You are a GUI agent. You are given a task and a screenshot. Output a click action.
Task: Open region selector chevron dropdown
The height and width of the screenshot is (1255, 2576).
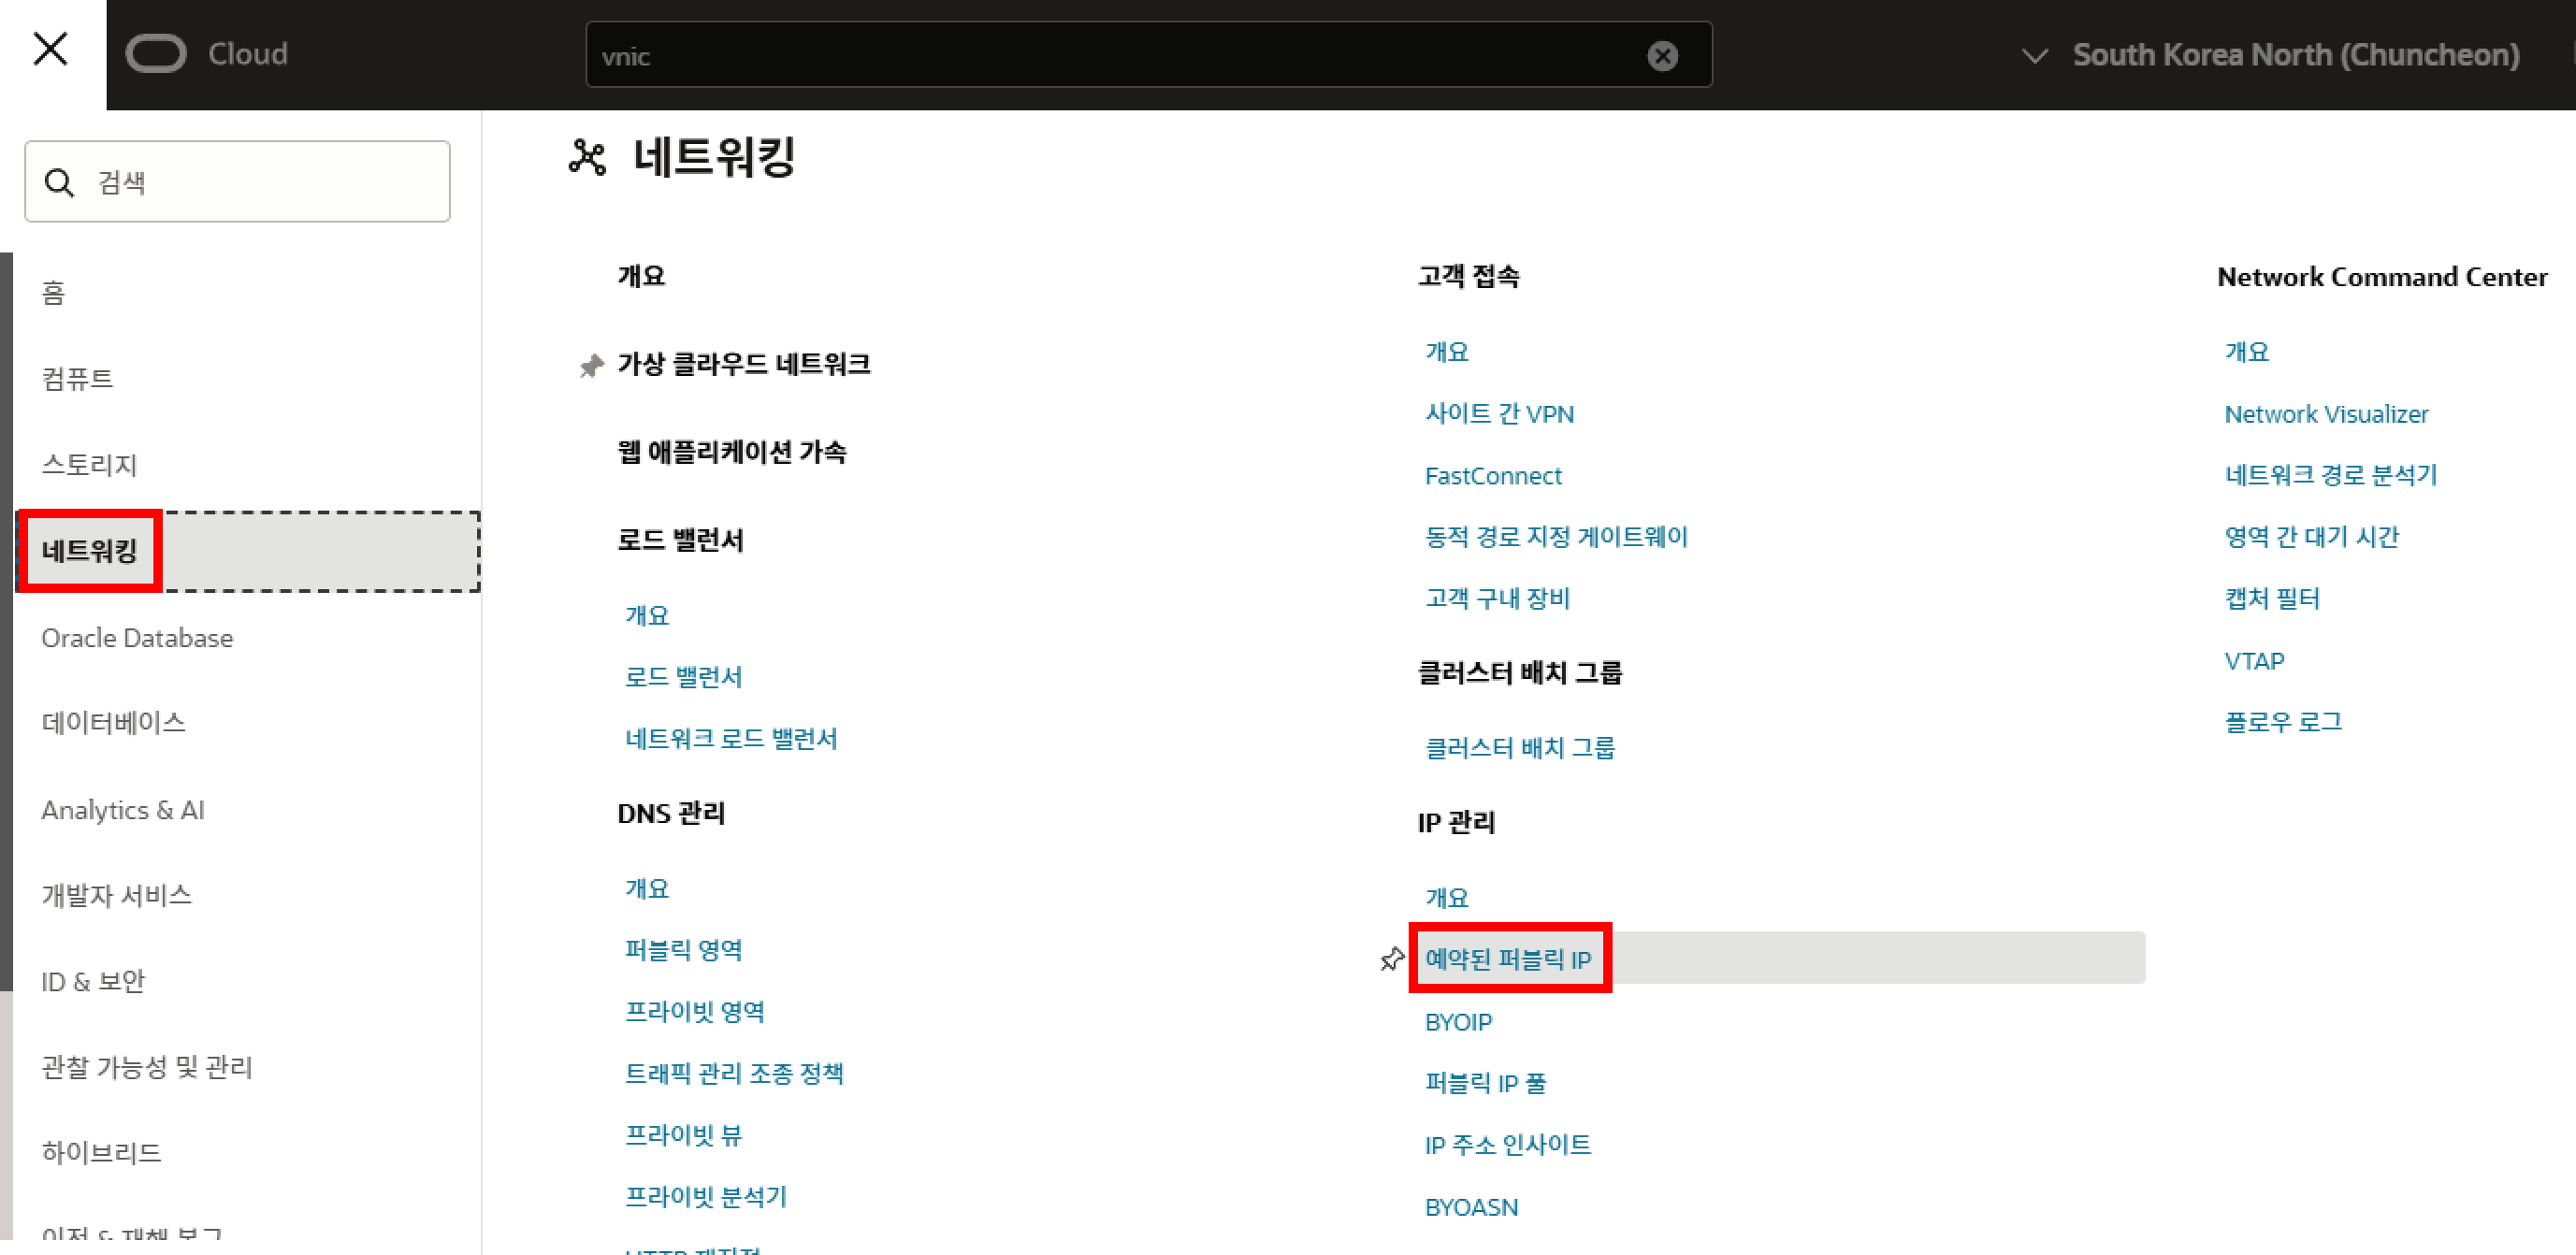click(2034, 56)
